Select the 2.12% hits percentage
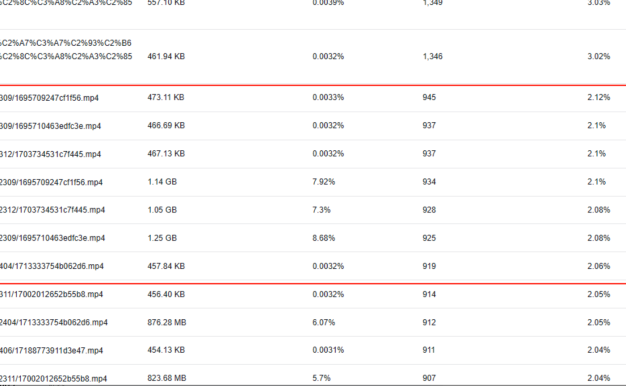626x386 pixels. pyautogui.click(x=598, y=97)
